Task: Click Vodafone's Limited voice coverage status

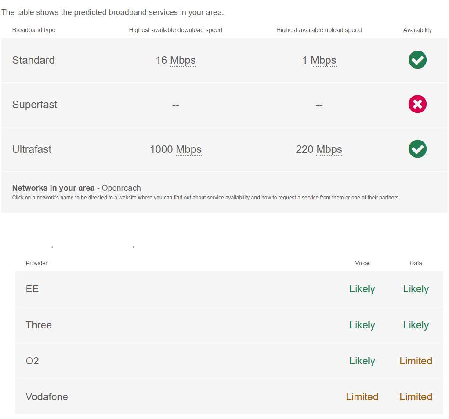Action: click(362, 397)
